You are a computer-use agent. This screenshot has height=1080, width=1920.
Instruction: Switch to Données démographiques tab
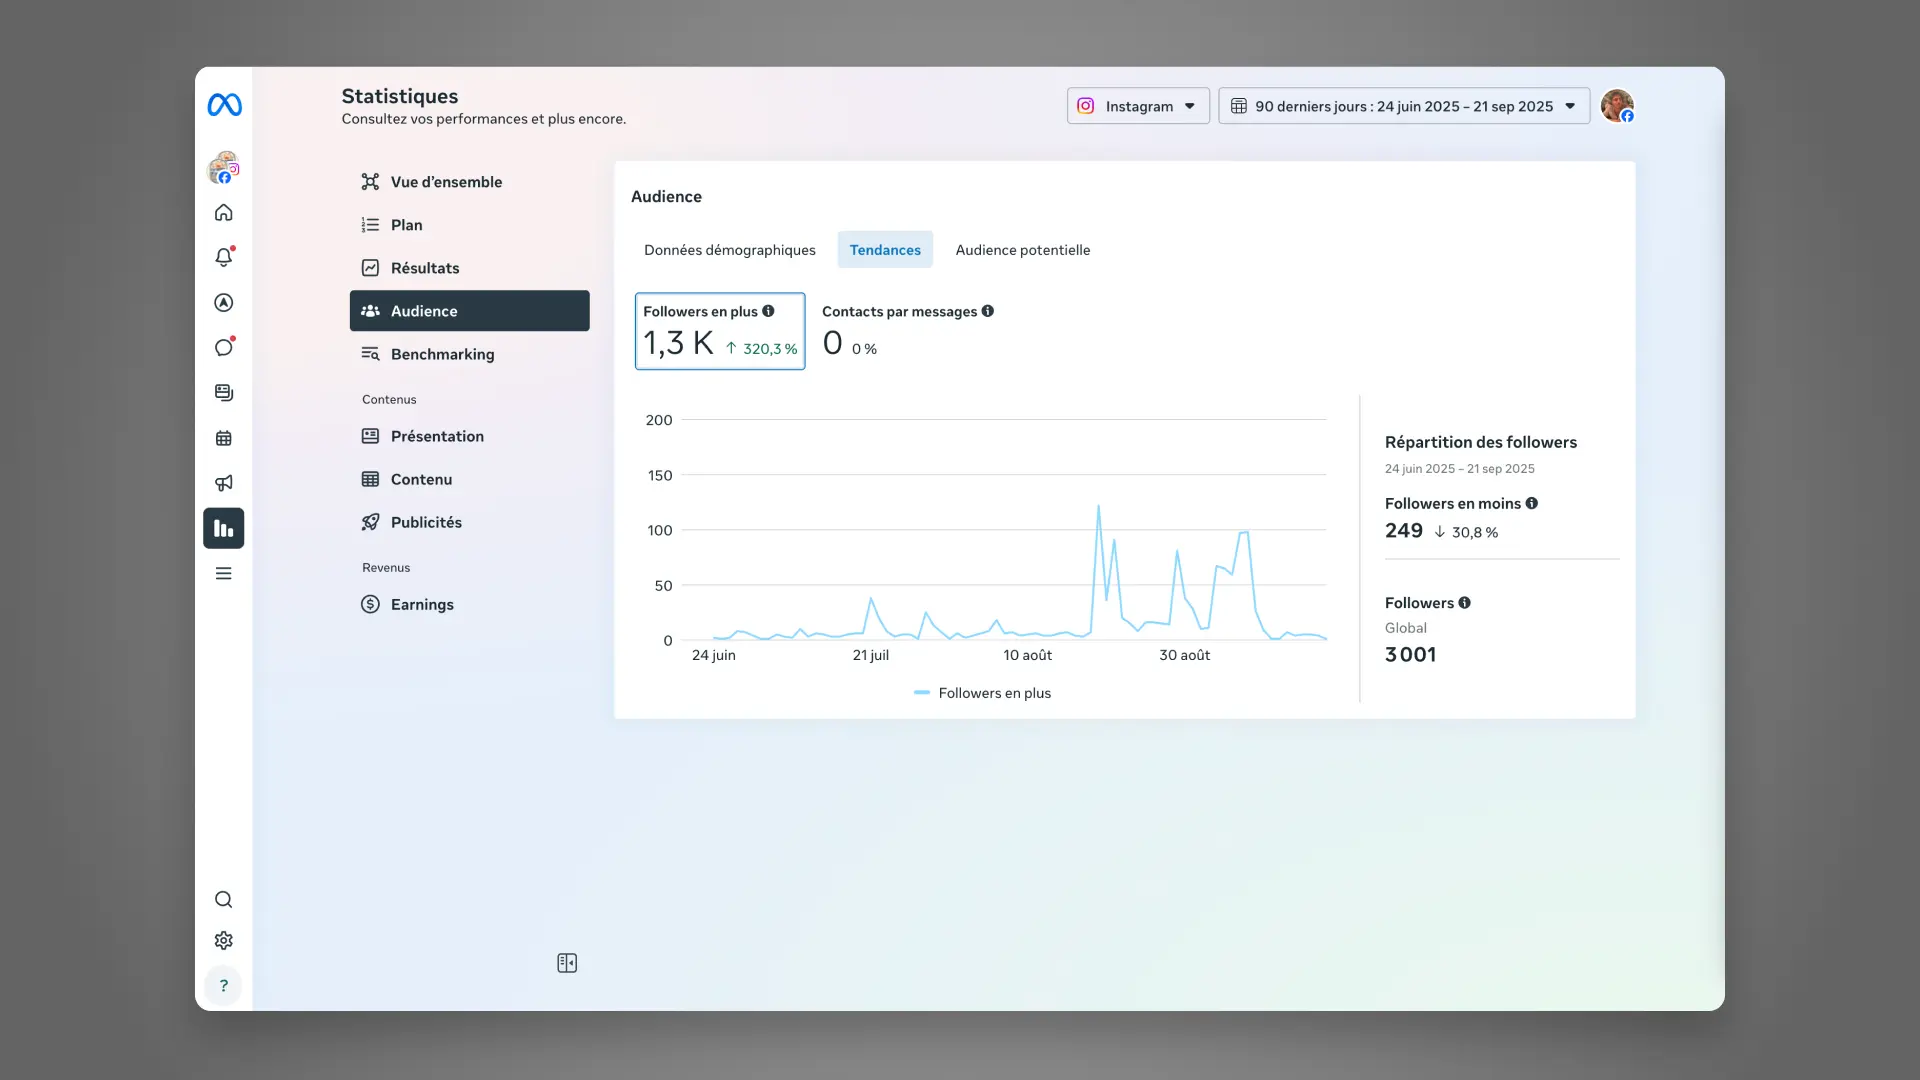pyautogui.click(x=729, y=250)
